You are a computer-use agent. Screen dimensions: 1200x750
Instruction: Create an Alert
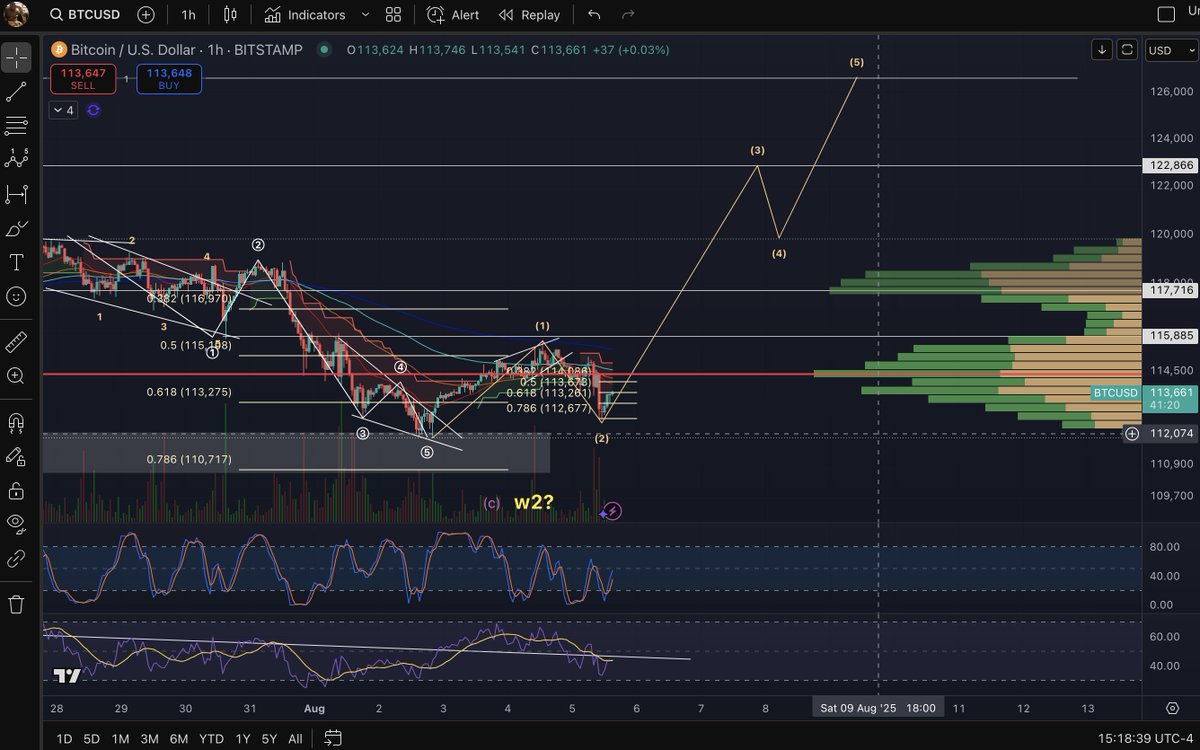coord(453,15)
